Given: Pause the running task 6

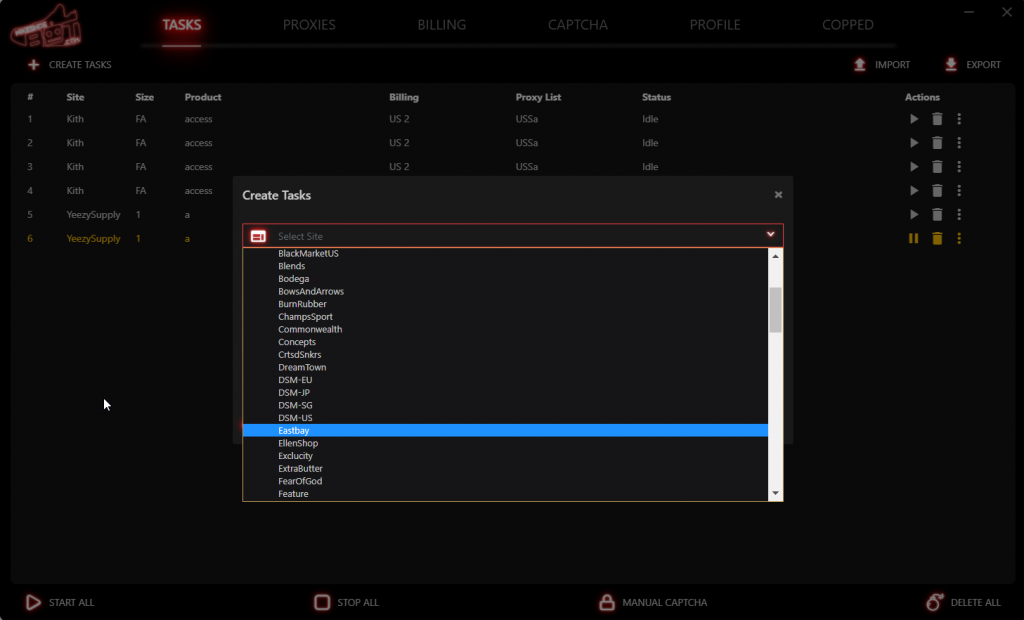Looking at the screenshot, I should [913, 239].
